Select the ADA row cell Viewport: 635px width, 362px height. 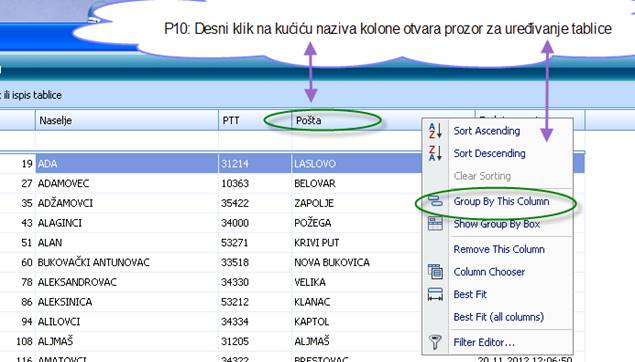[127, 164]
